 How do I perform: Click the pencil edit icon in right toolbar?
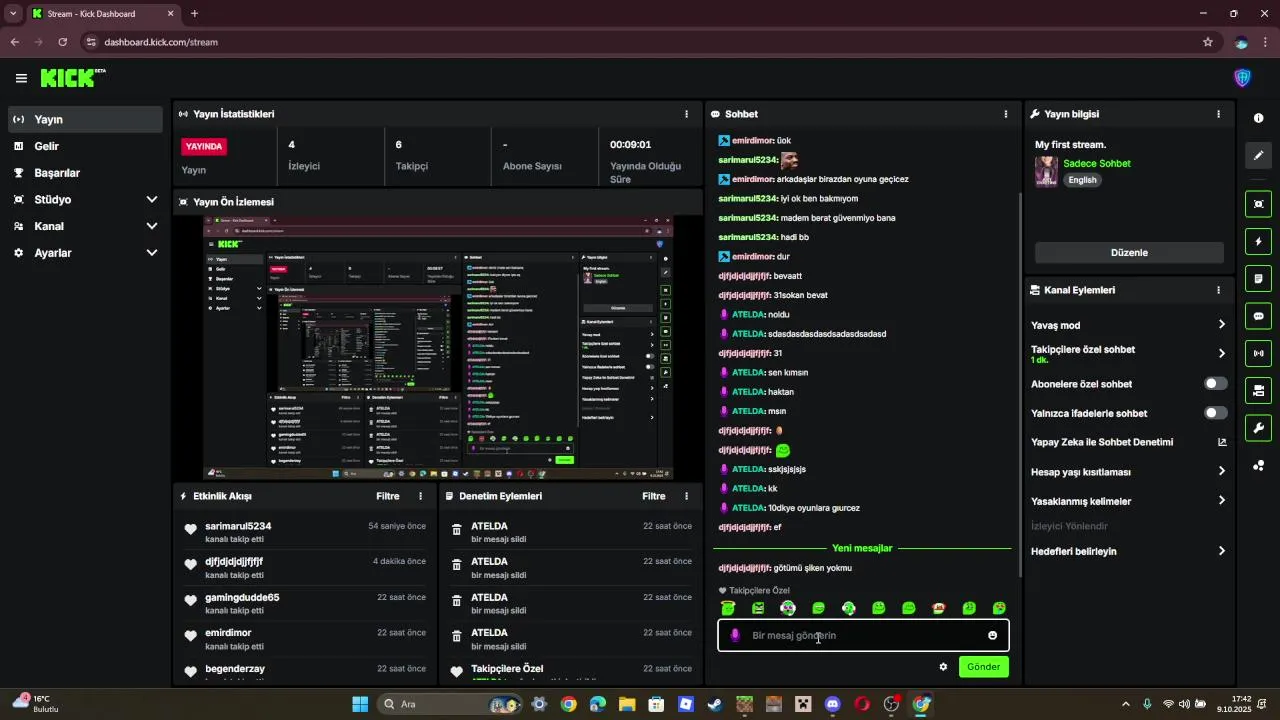[1258, 155]
